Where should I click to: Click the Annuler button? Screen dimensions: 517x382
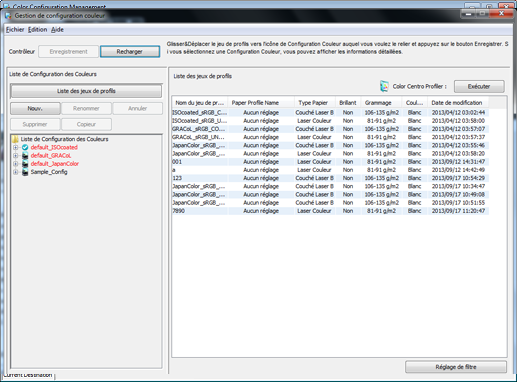pyautogui.click(x=137, y=108)
